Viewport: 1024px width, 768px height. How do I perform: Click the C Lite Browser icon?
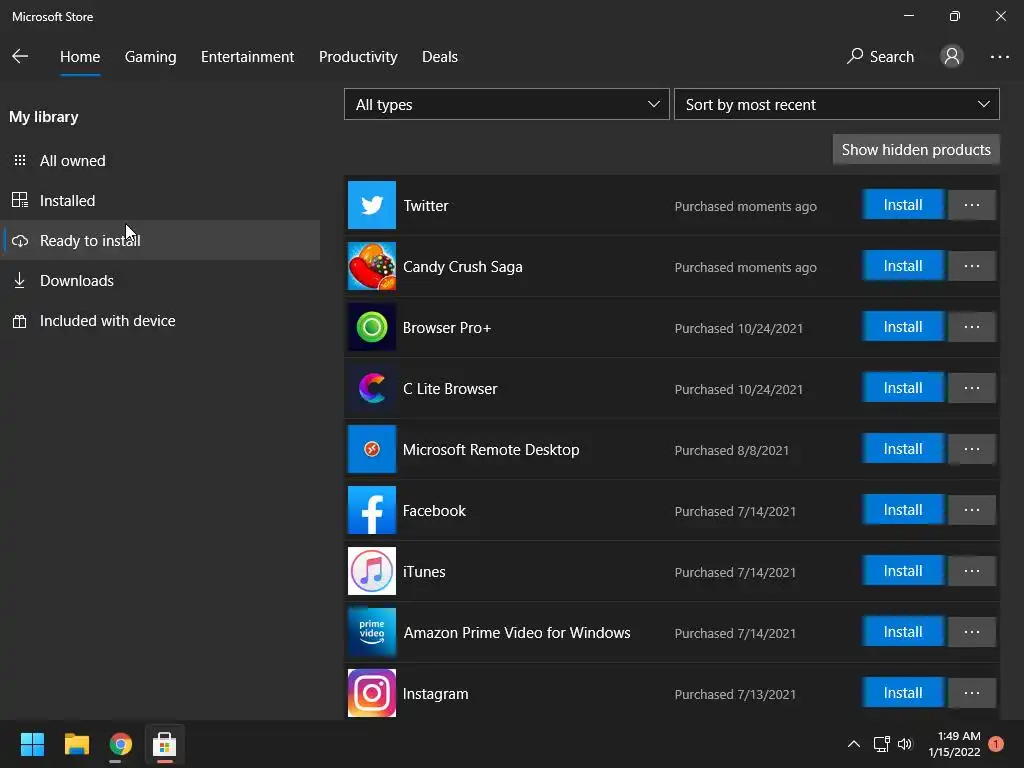[372, 388]
